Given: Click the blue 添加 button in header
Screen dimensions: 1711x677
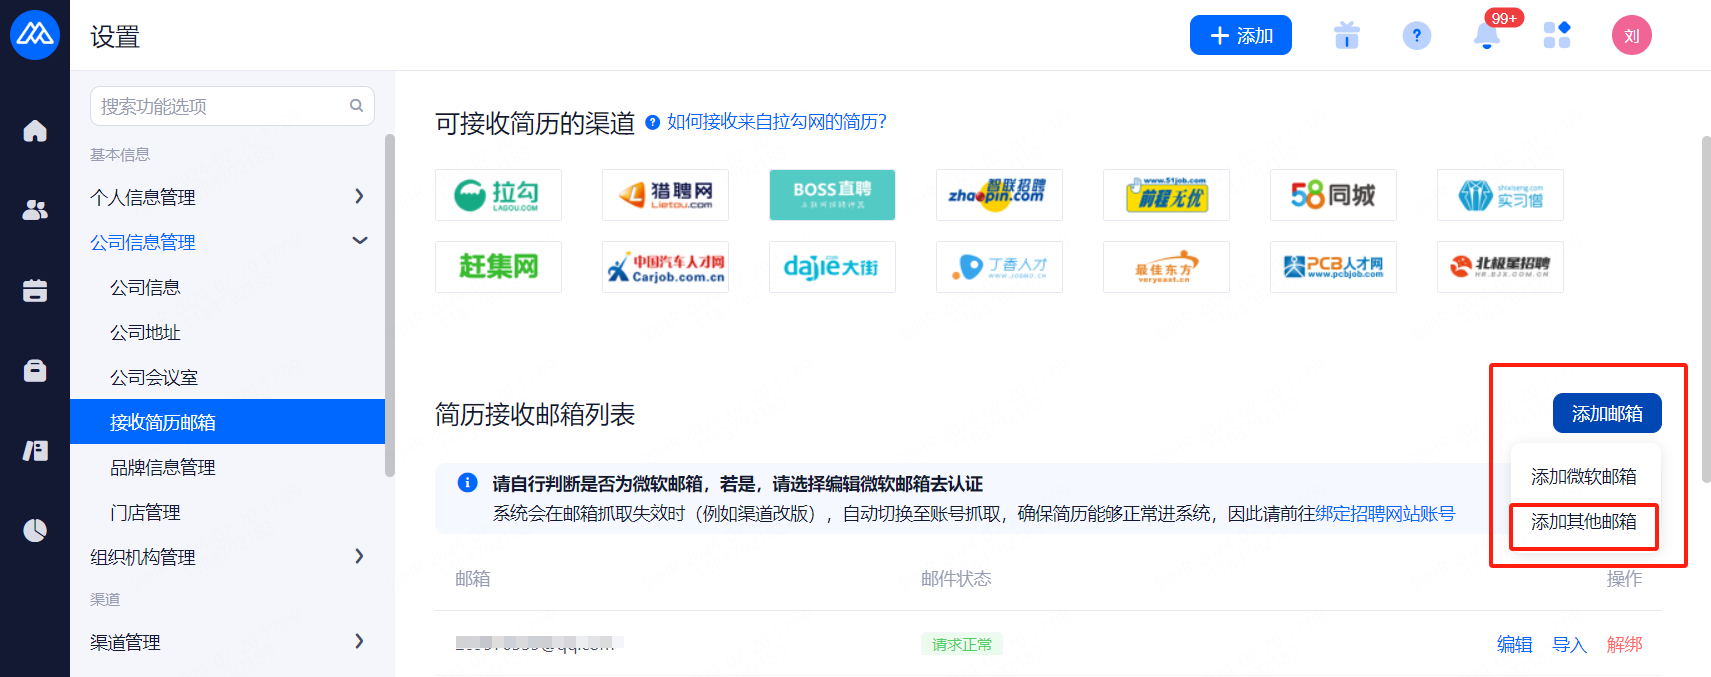Looking at the screenshot, I should [x=1241, y=35].
